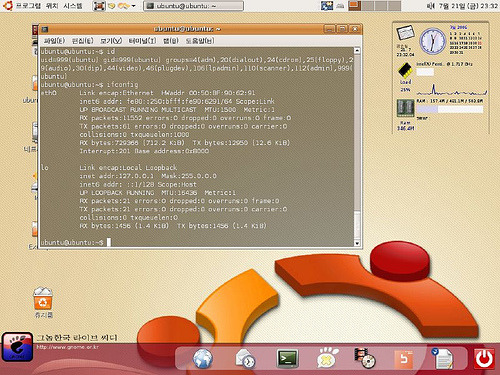Click the terminal scrollbar up arrow
Image resolution: width=500 pixels, height=375 pixels.
[357, 51]
